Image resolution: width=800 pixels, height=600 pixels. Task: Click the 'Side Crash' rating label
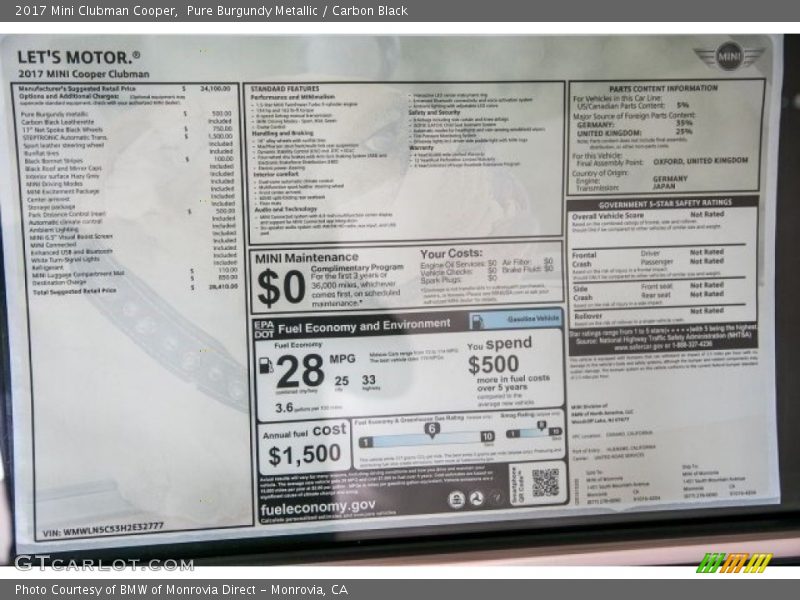[582, 293]
